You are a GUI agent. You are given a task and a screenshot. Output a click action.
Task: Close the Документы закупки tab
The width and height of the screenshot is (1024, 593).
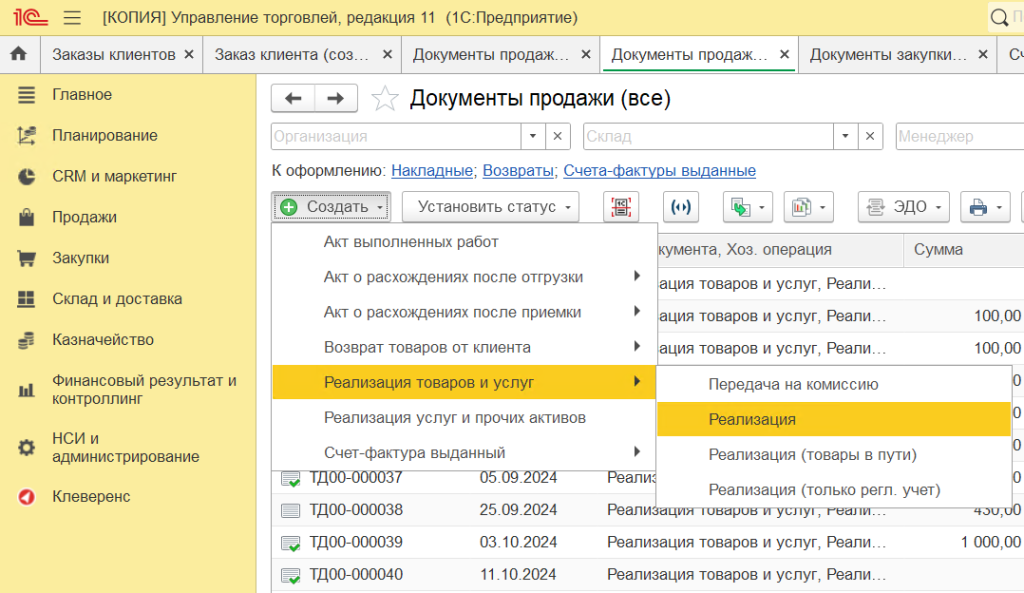(983, 55)
